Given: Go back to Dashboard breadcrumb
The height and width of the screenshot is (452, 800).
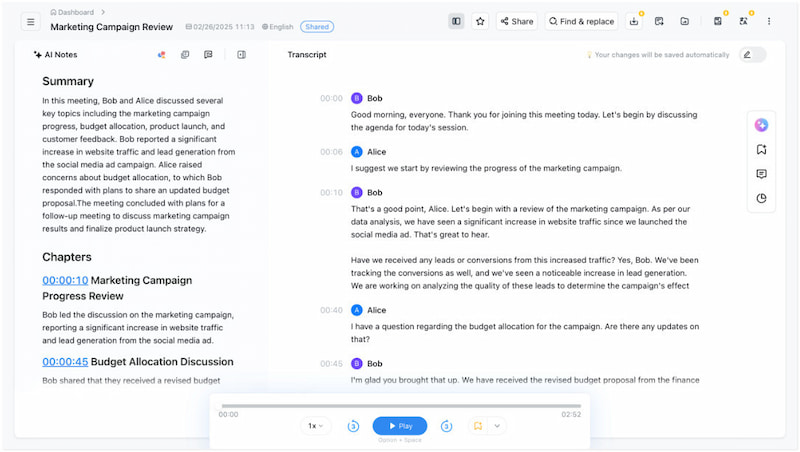Looking at the screenshot, I should click(72, 12).
